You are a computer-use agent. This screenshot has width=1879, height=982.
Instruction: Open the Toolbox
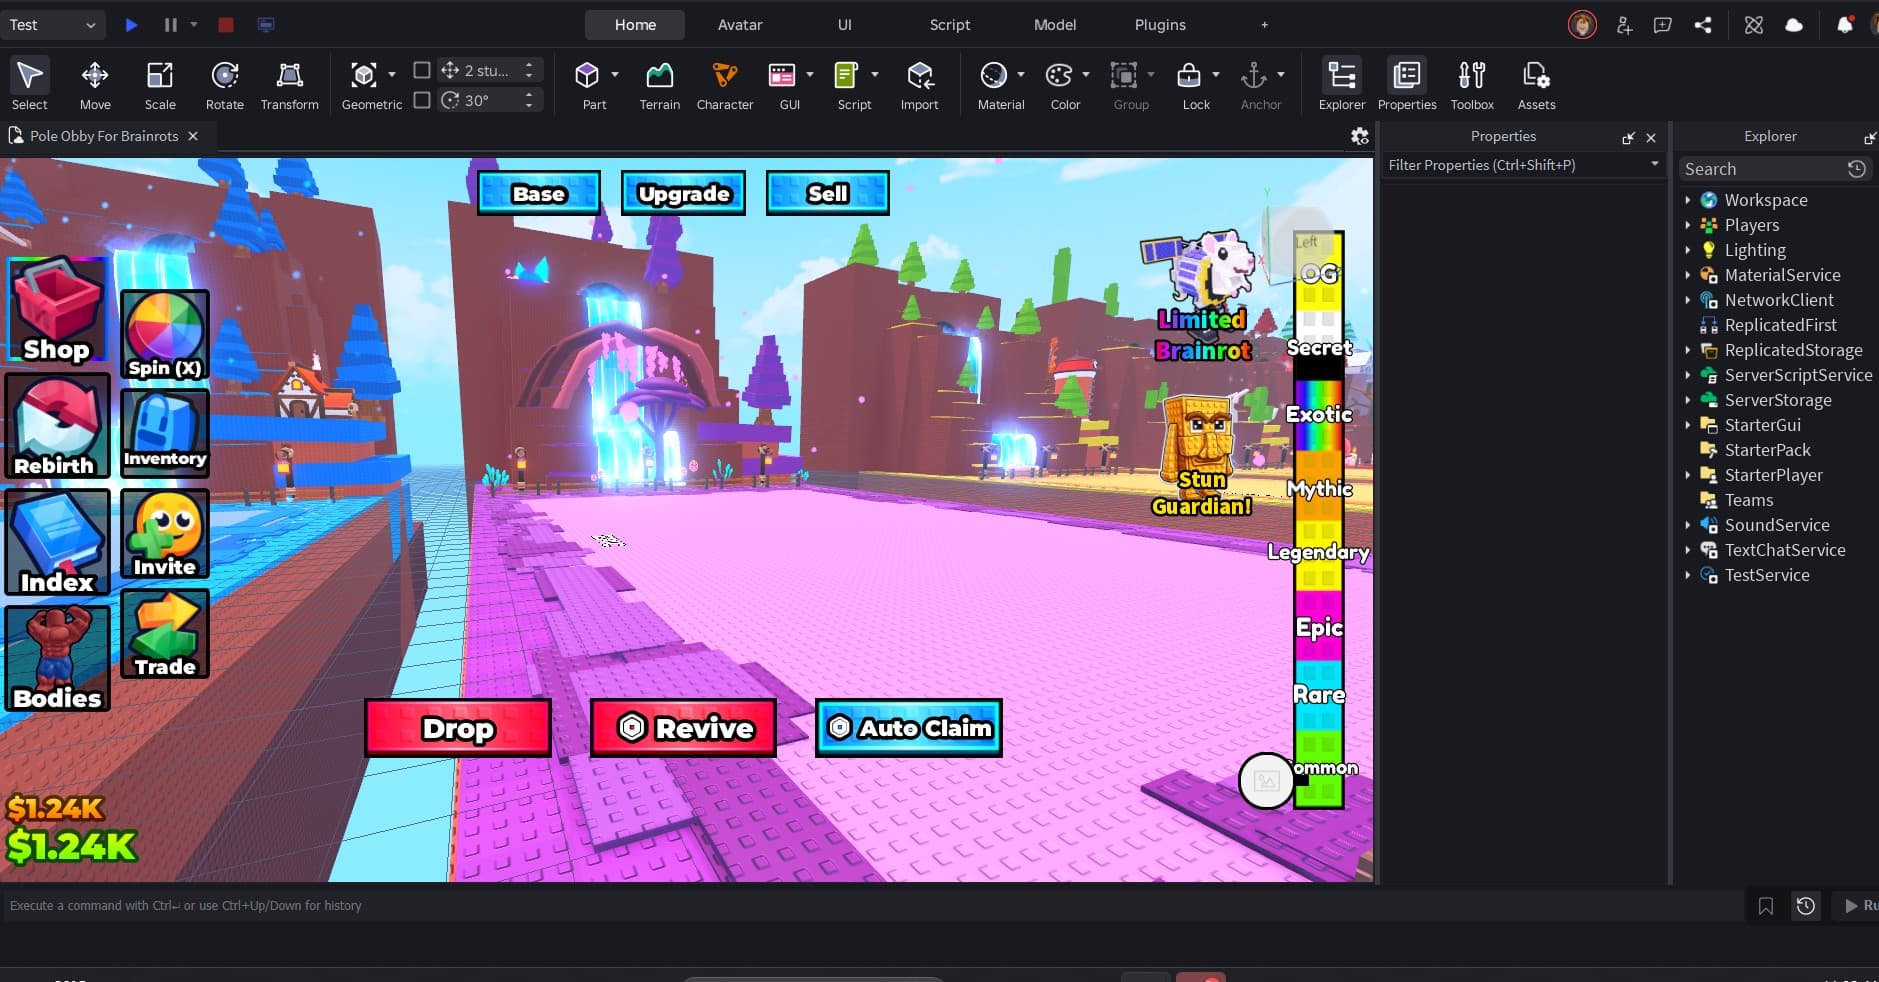click(1472, 84)
